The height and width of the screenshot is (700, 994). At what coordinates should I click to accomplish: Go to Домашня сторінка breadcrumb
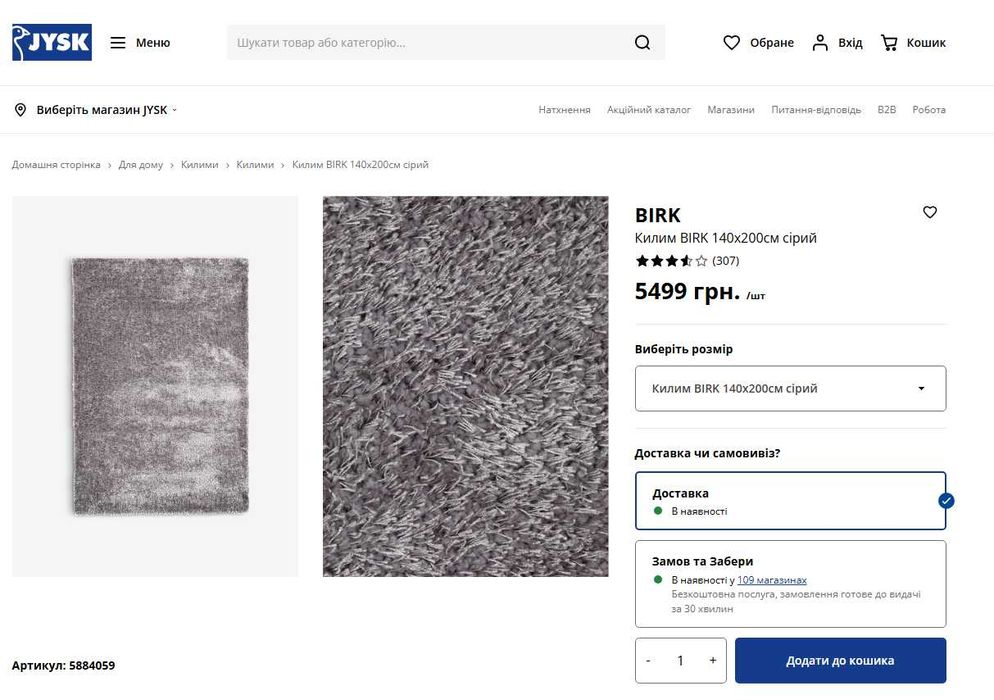[56, 165]
